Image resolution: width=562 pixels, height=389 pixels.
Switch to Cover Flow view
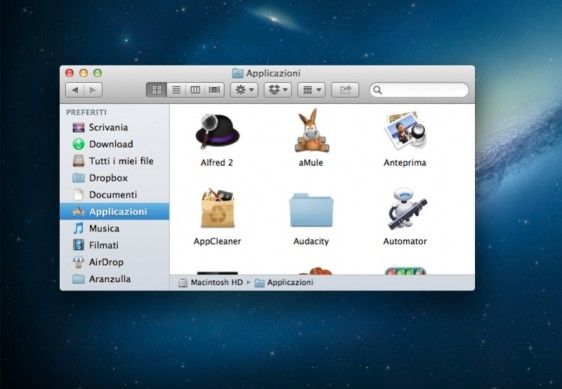click(x=214, y=90)
